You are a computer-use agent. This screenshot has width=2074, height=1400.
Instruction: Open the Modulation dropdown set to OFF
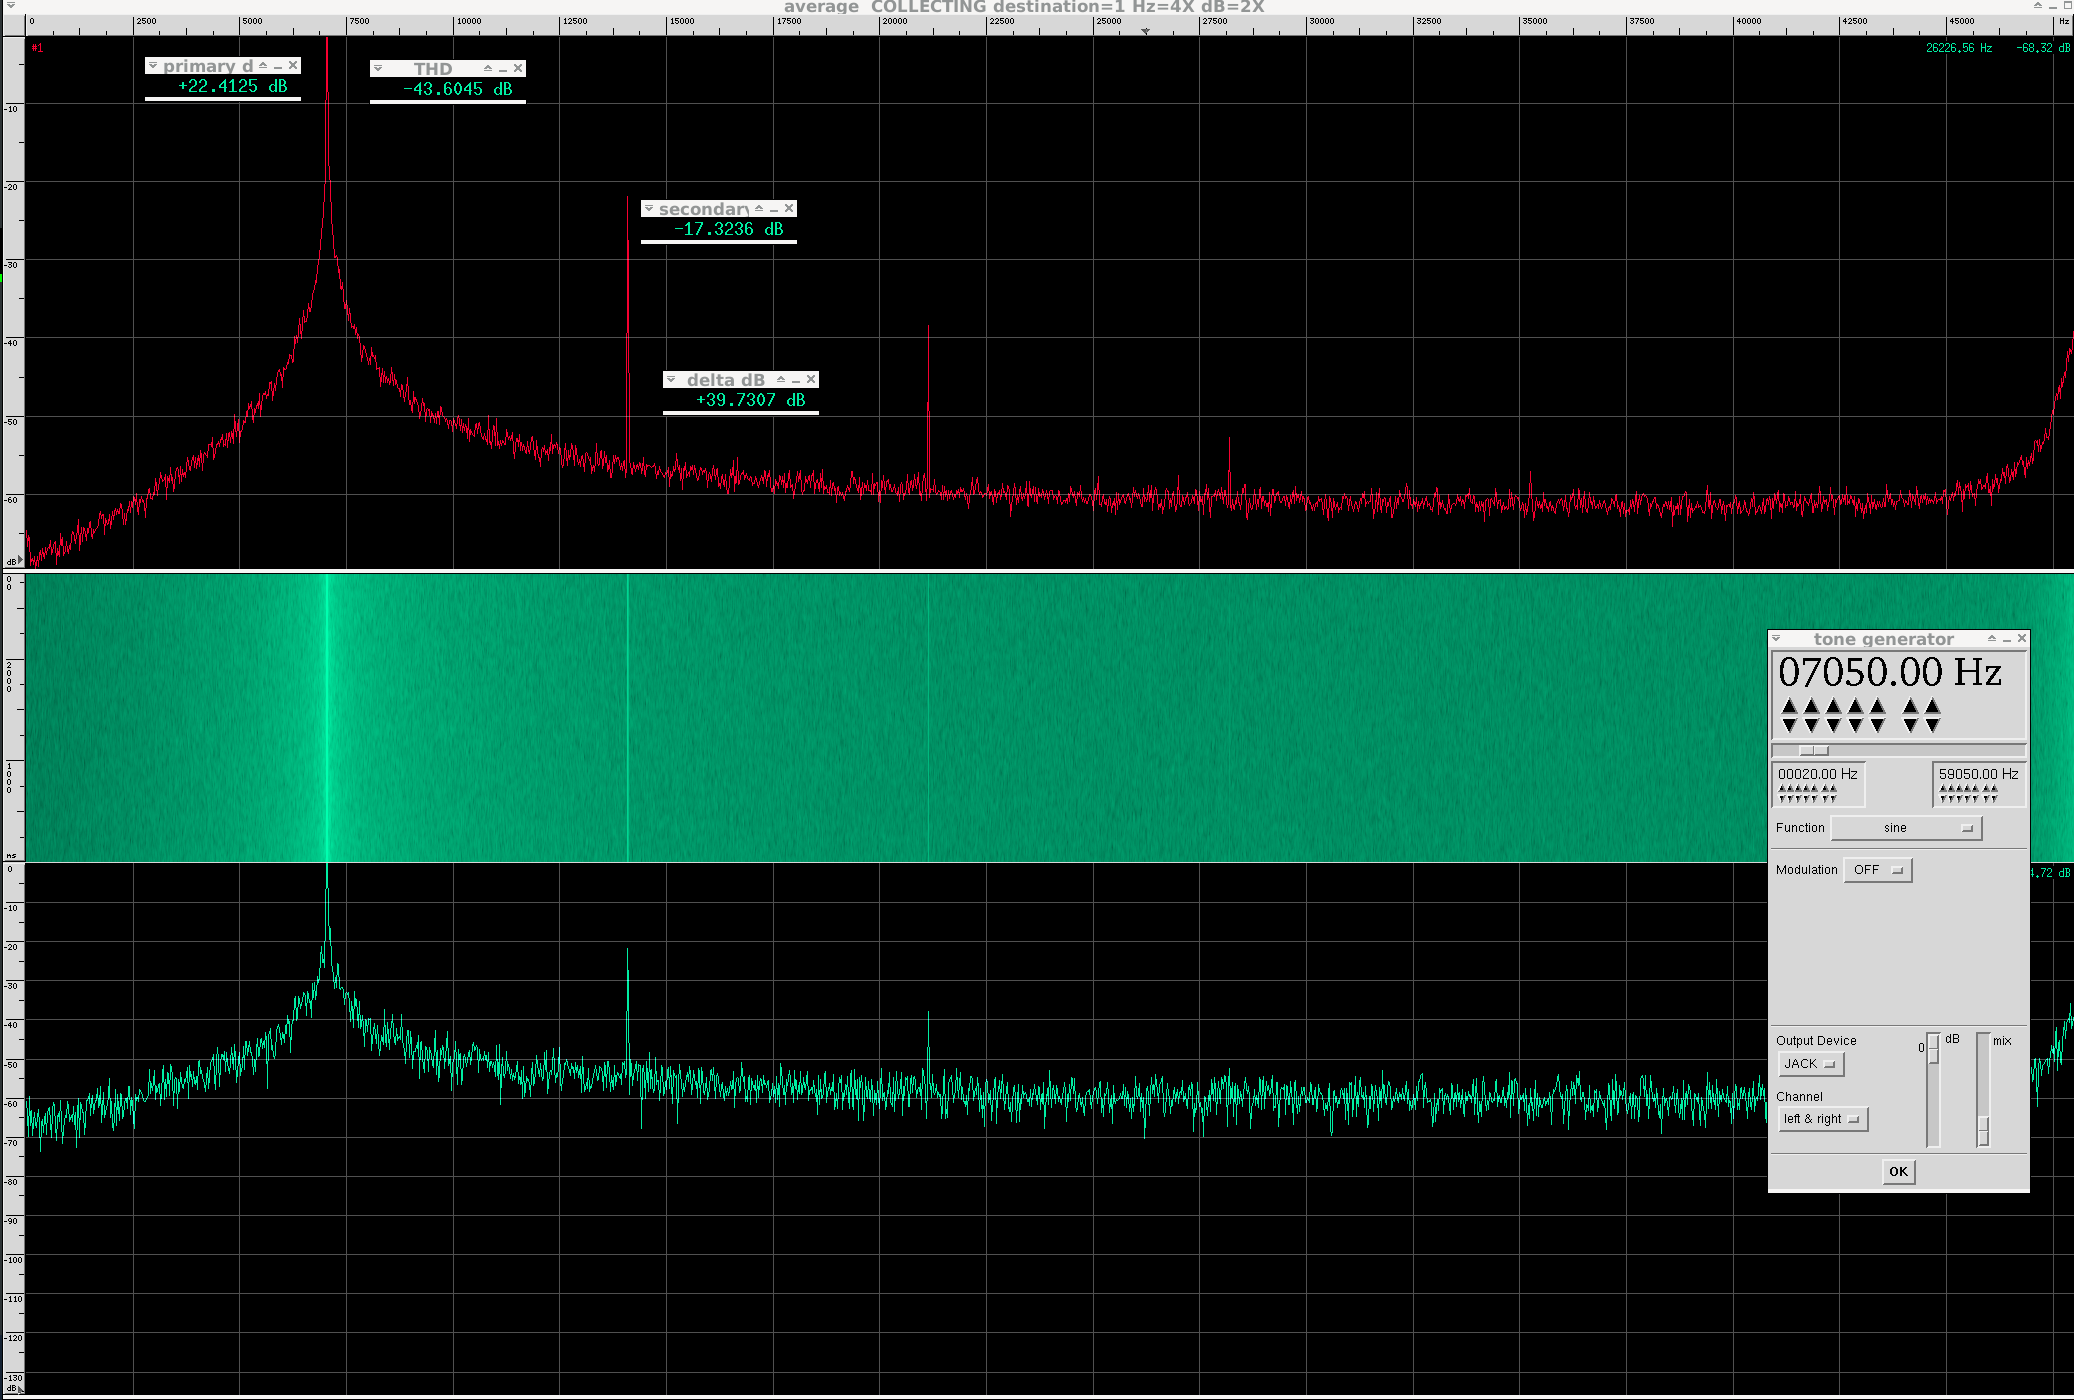point(1878,870)
